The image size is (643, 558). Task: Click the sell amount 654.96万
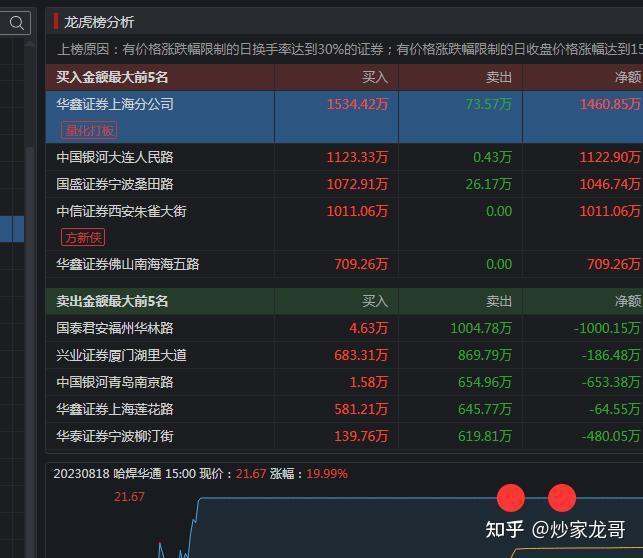[x=485, y=382]
